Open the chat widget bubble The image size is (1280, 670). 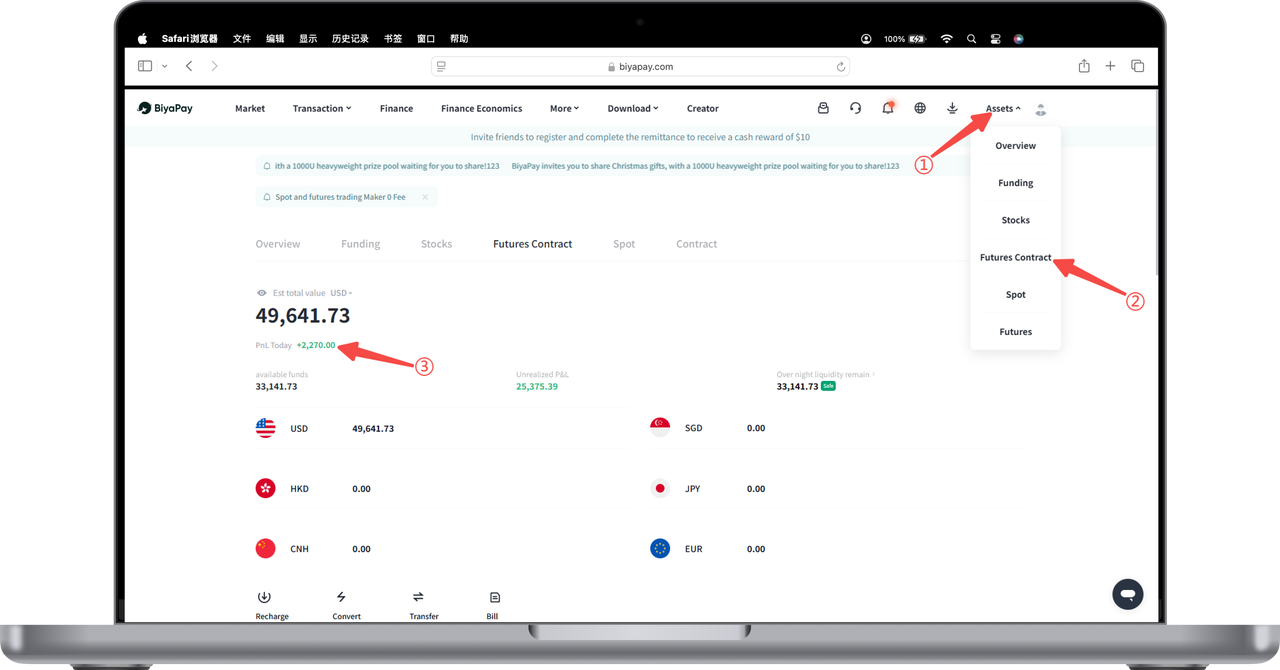coord(1127,594)
